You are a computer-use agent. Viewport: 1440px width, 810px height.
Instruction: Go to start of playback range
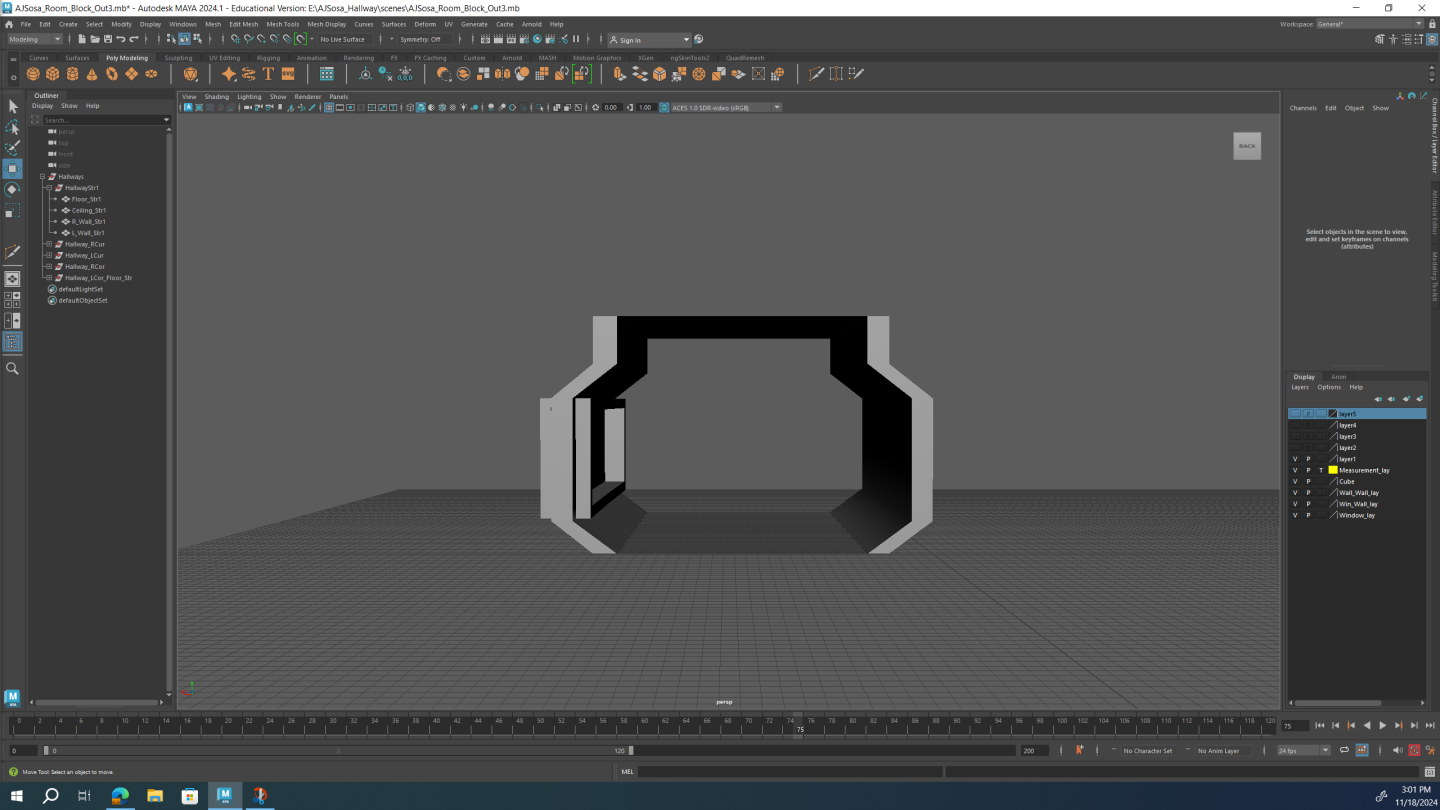(x=1319, y=726)
